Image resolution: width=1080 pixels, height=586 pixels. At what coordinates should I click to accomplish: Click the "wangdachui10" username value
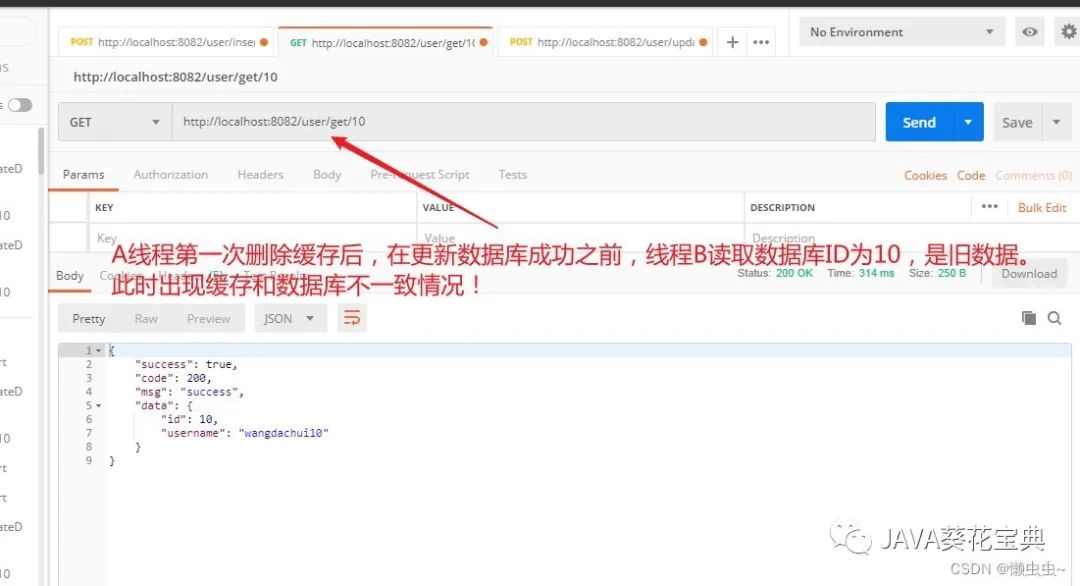(284, 433)
